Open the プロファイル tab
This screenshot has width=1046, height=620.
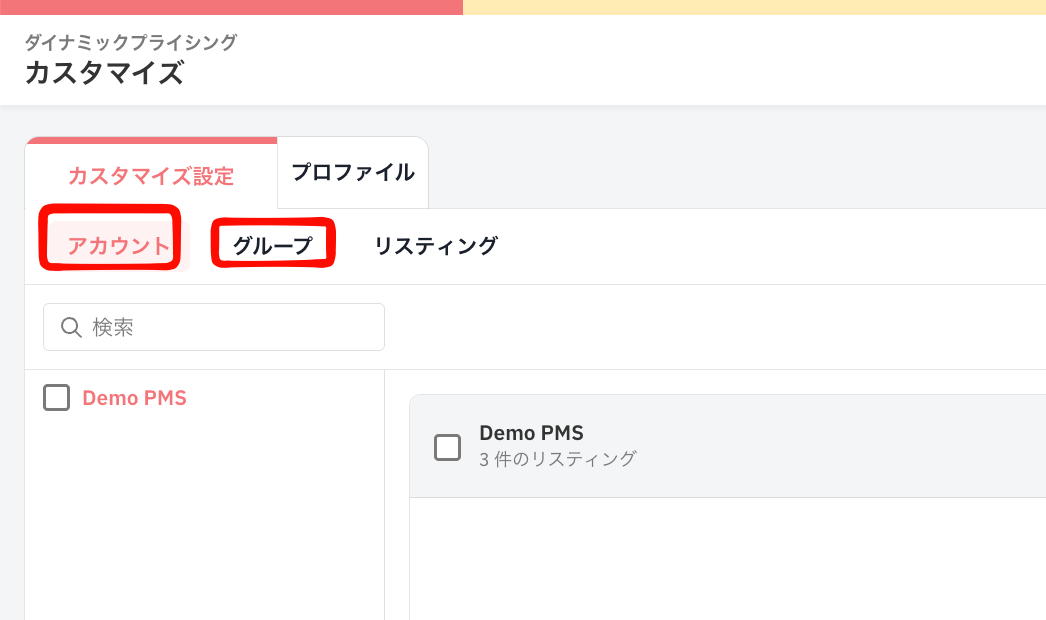(353, 172)
